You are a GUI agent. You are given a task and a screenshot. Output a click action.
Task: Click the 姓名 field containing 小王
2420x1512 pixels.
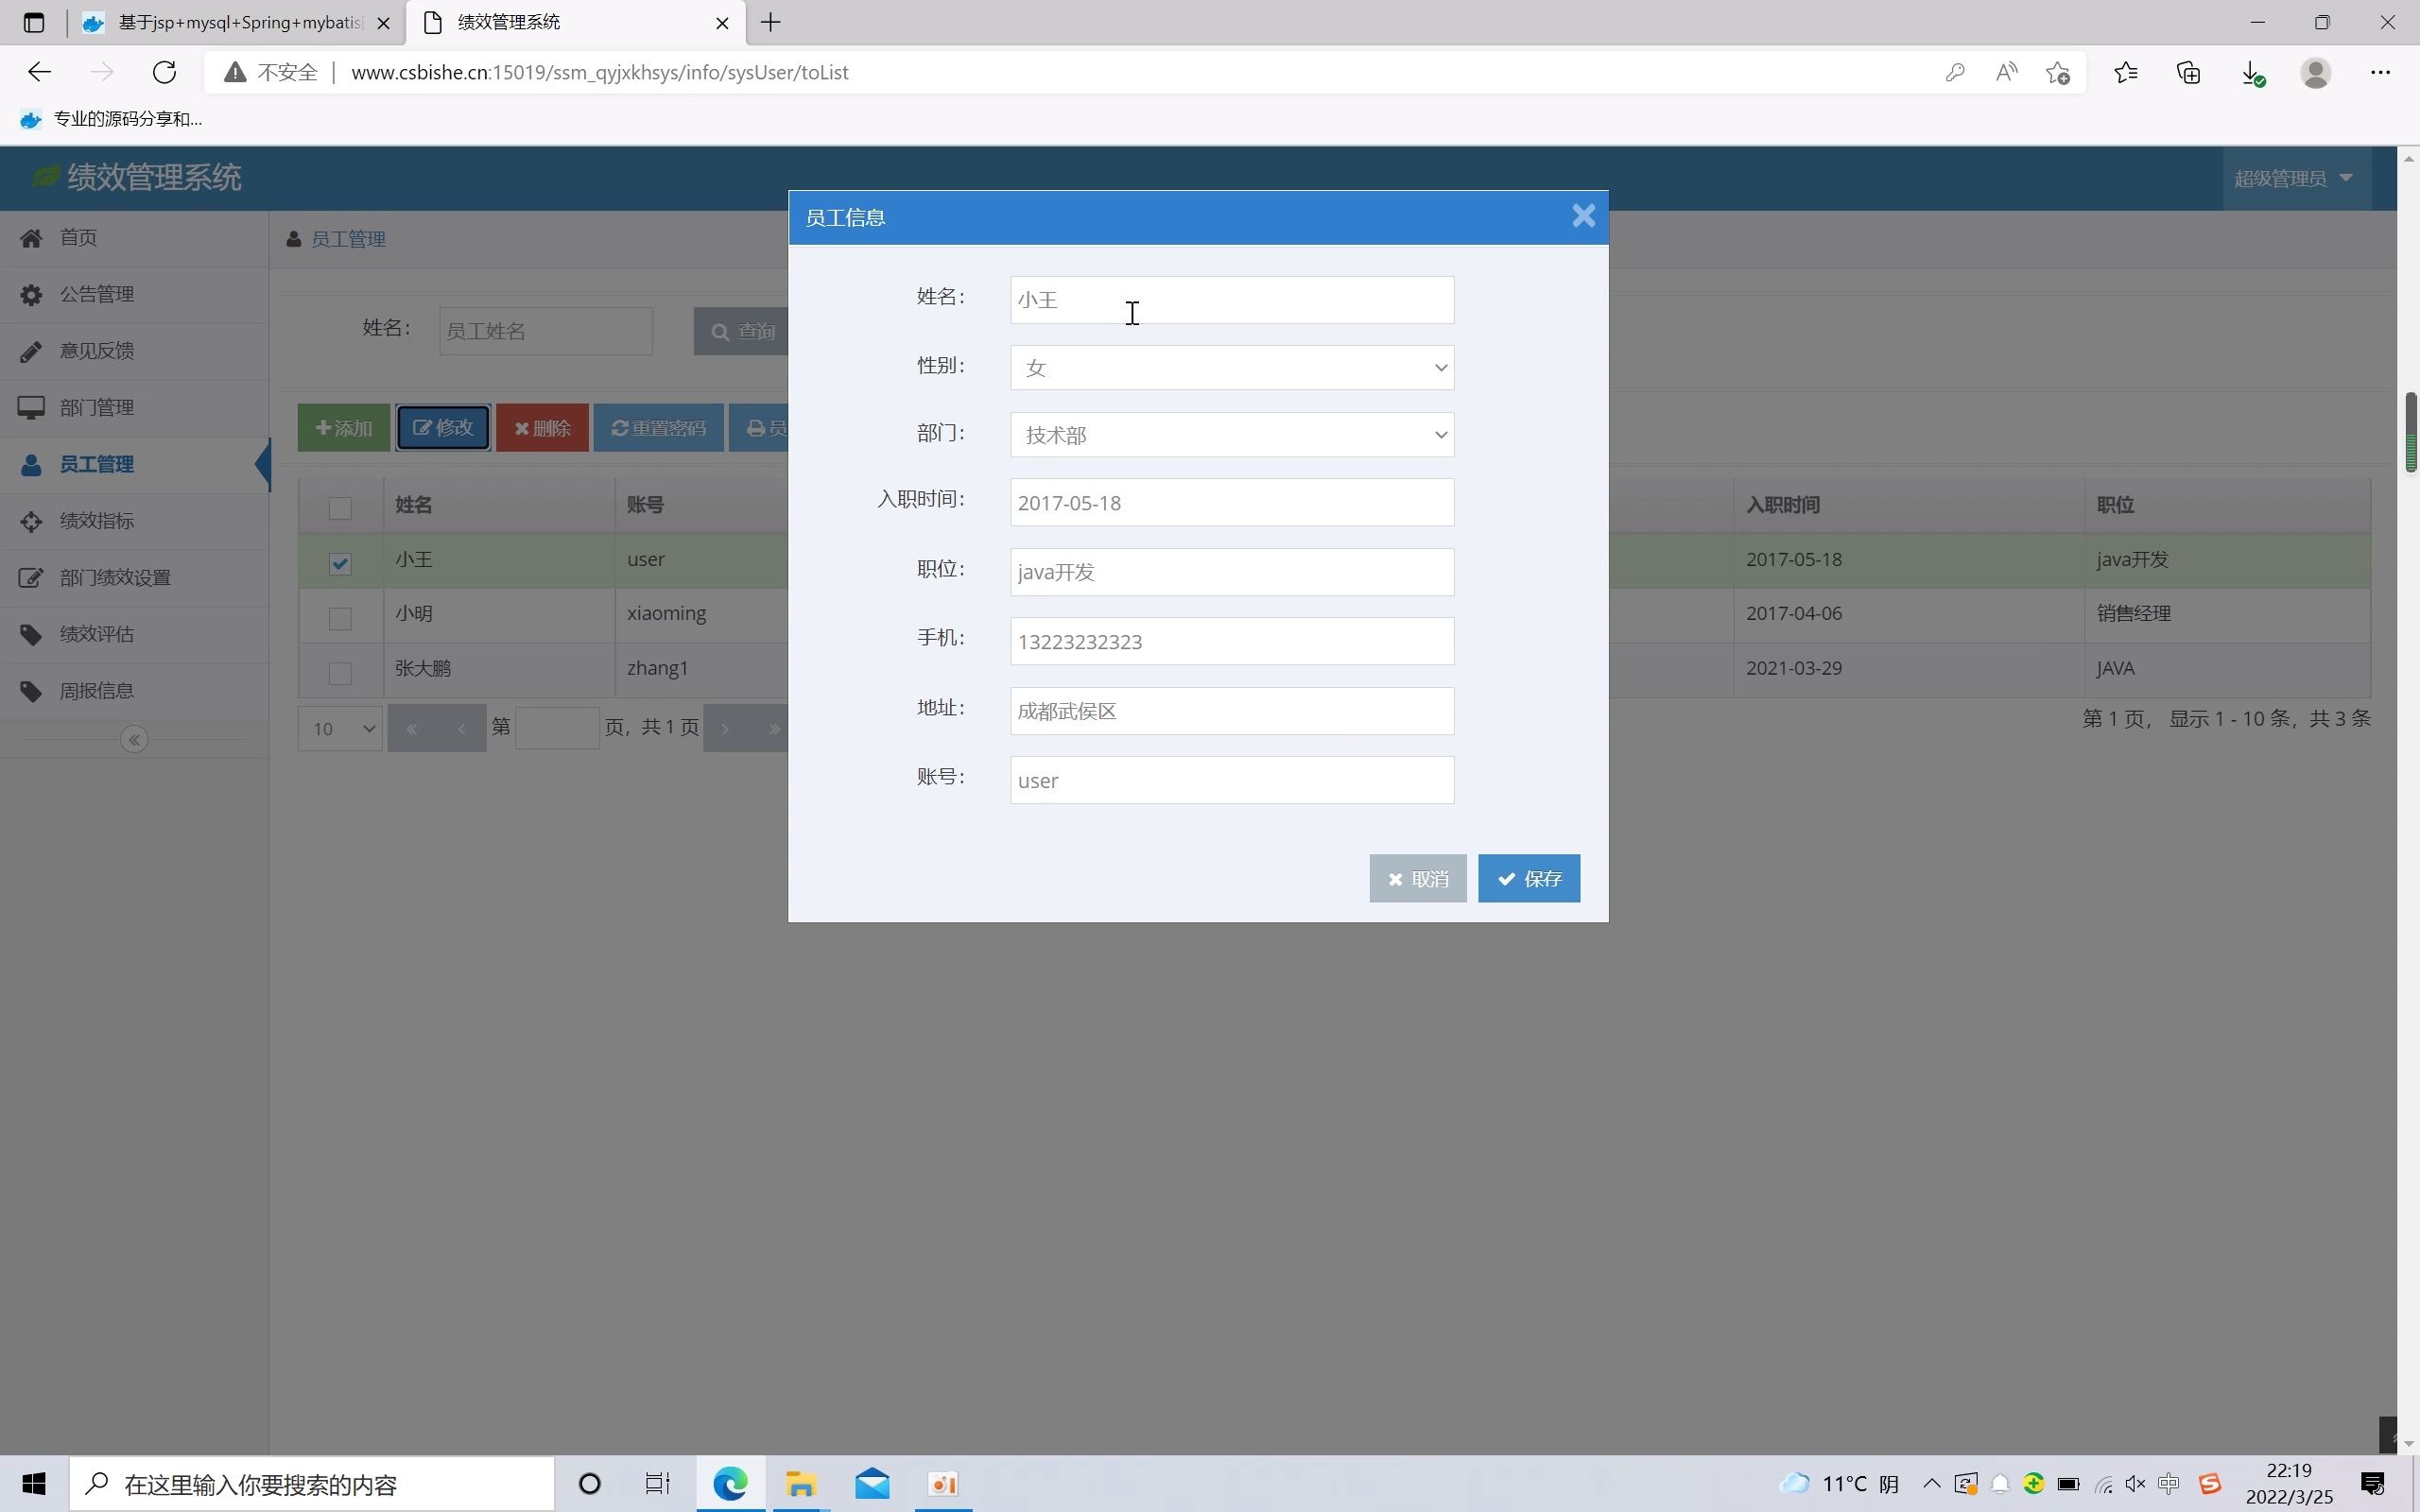[1231, 300]
